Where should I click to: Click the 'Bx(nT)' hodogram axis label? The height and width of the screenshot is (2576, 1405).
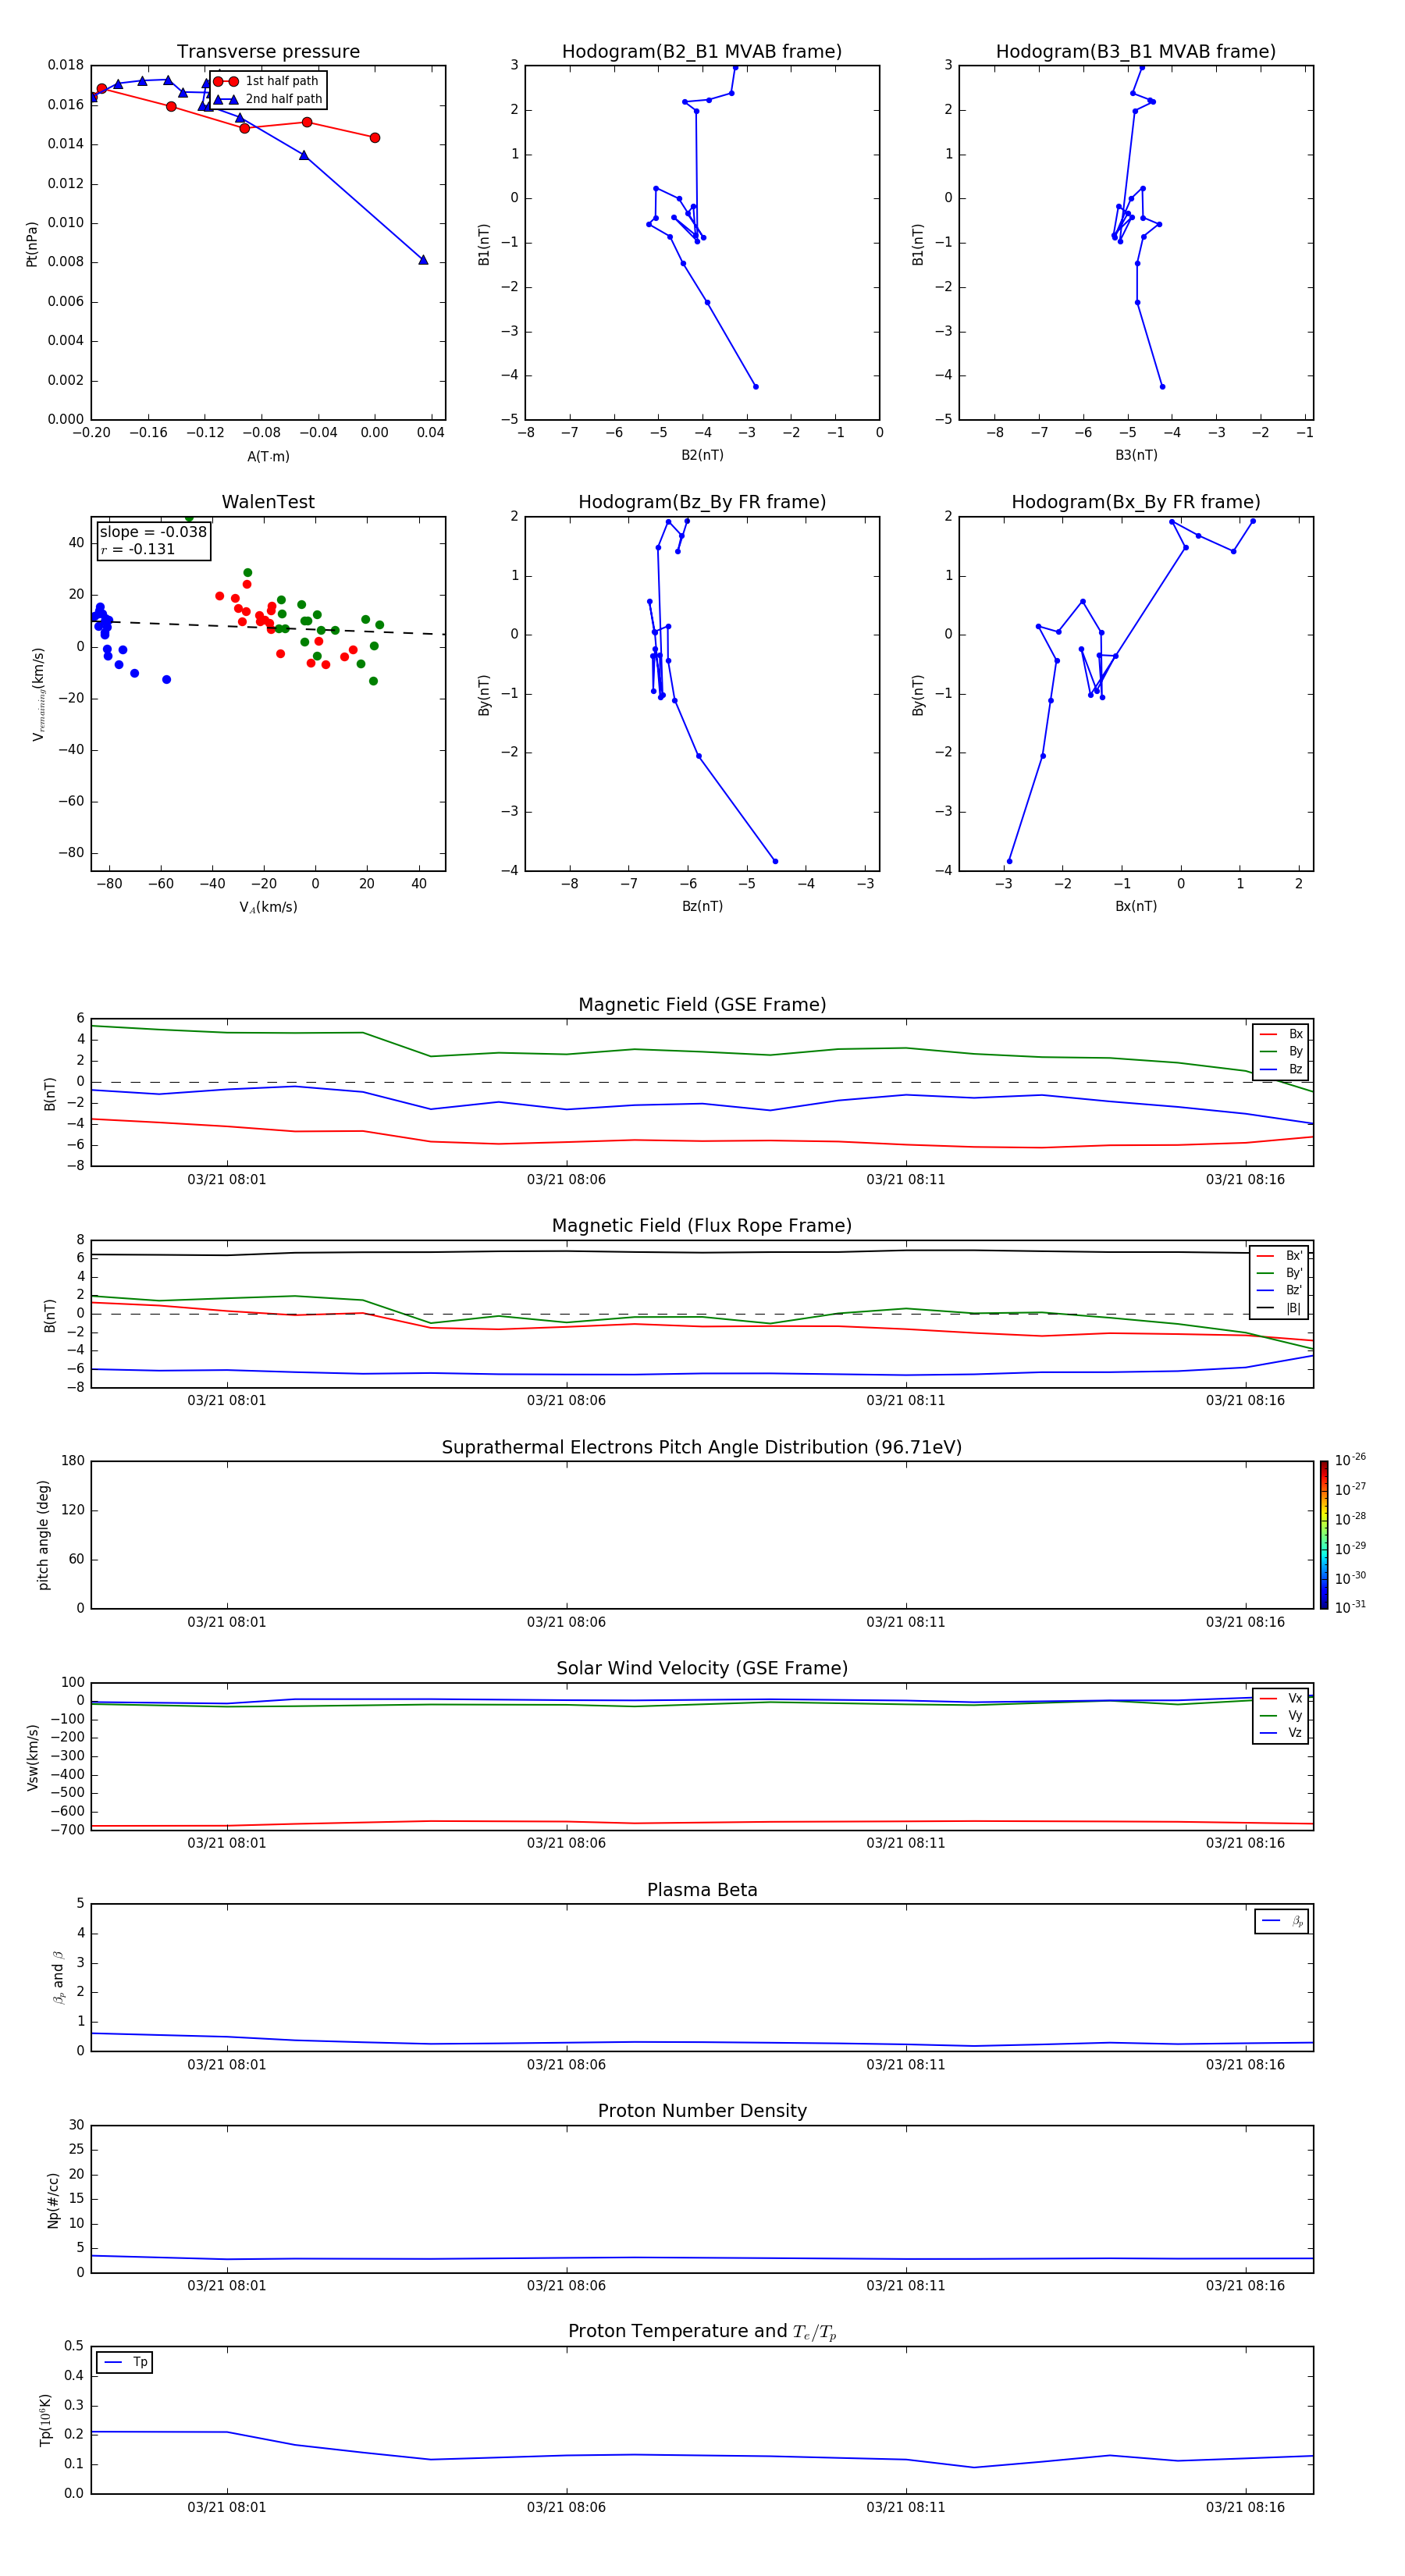tap(1136, 906)
